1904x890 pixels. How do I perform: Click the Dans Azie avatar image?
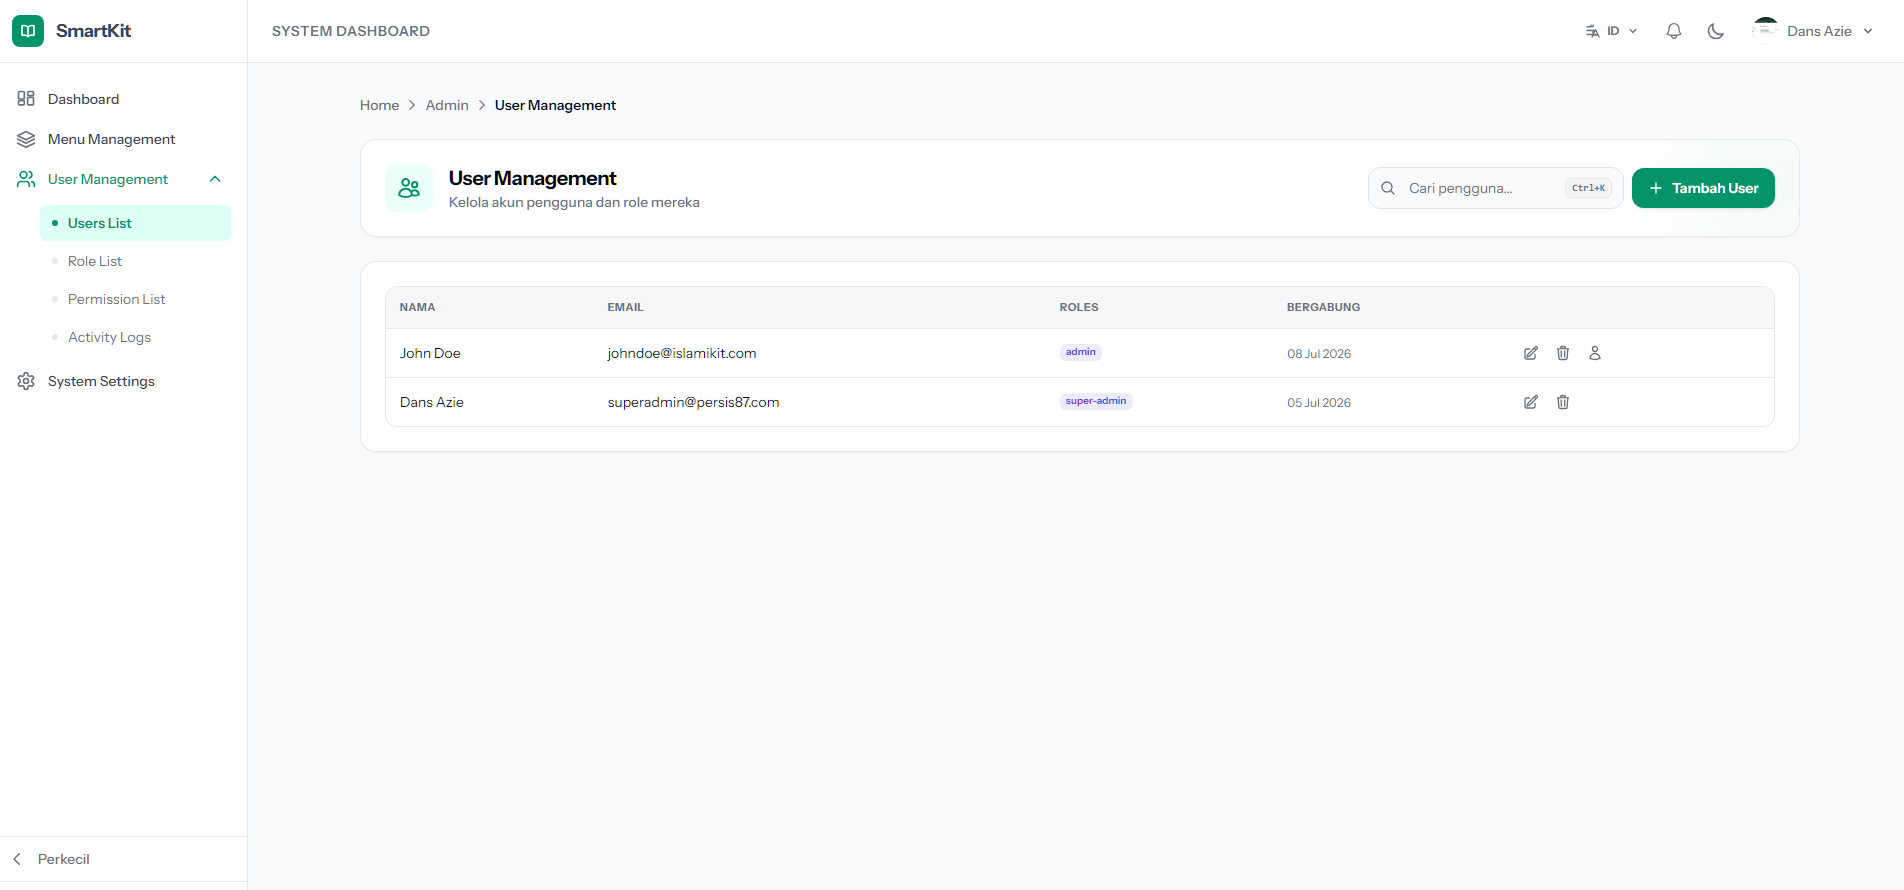[1766, 30]
